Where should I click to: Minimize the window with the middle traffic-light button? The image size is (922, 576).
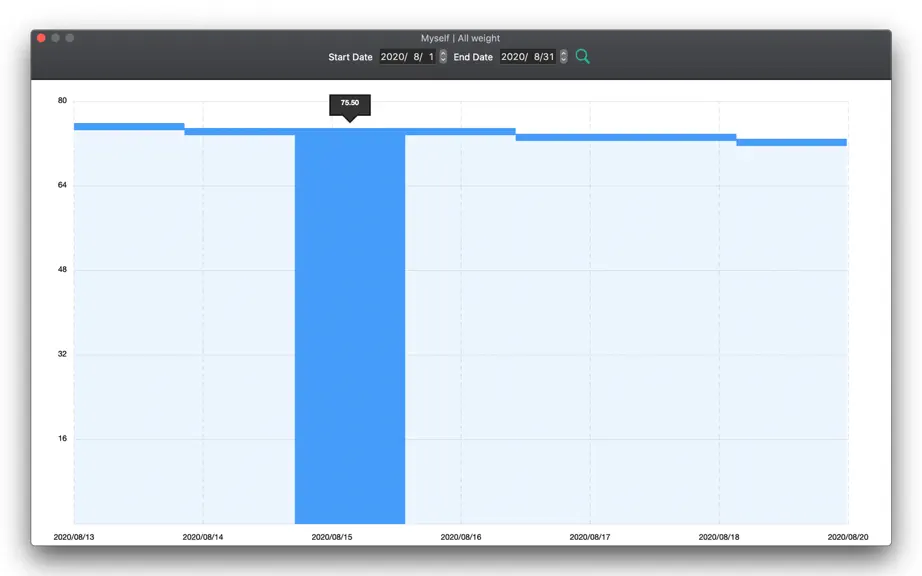point(55,38)
